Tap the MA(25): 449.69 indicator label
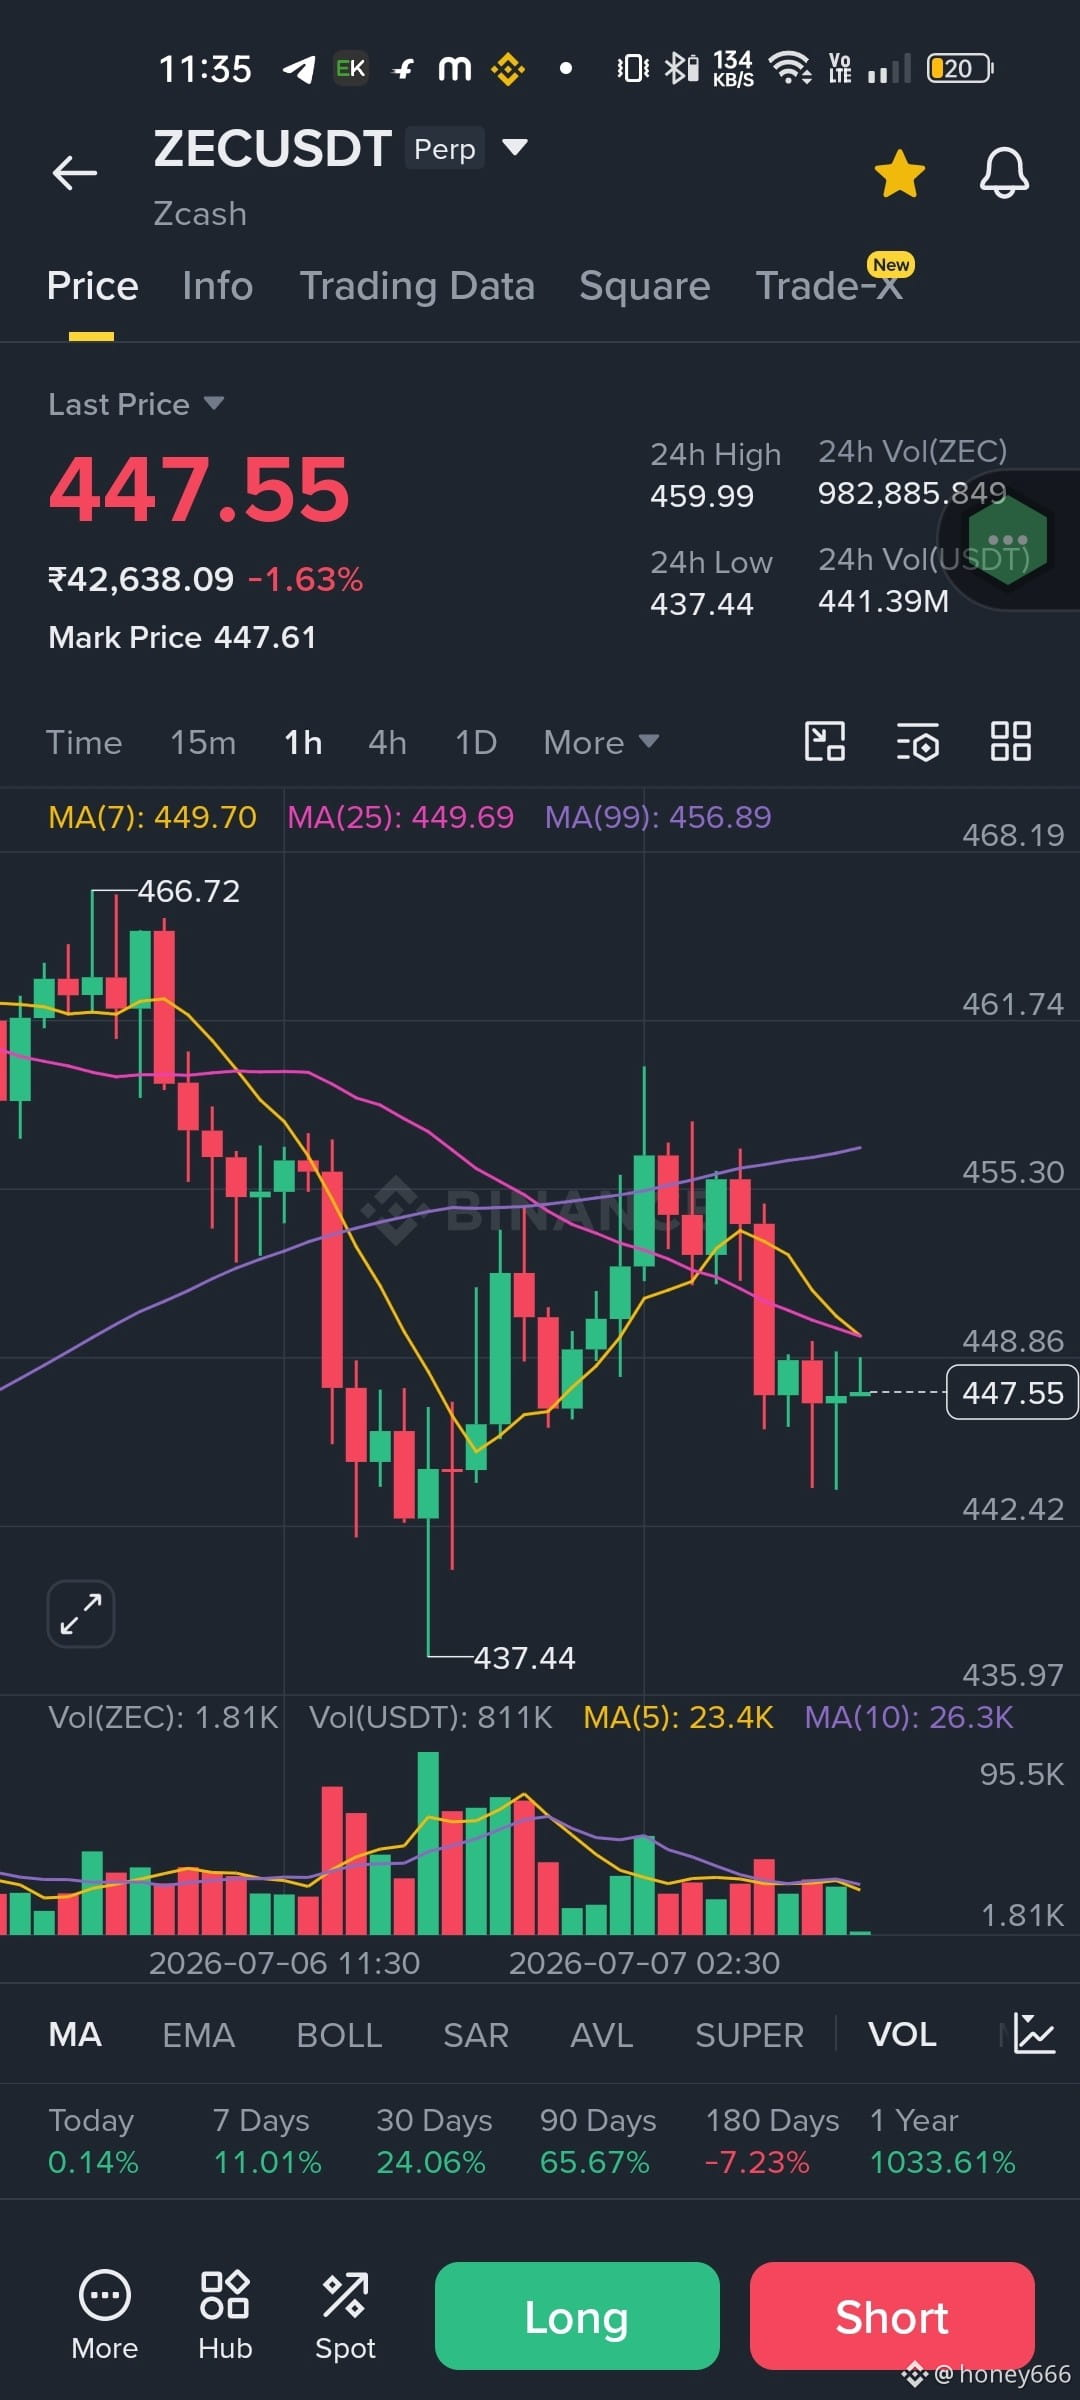The height and width of the screenshot is (2400, 1080). (x=400, y=817)
